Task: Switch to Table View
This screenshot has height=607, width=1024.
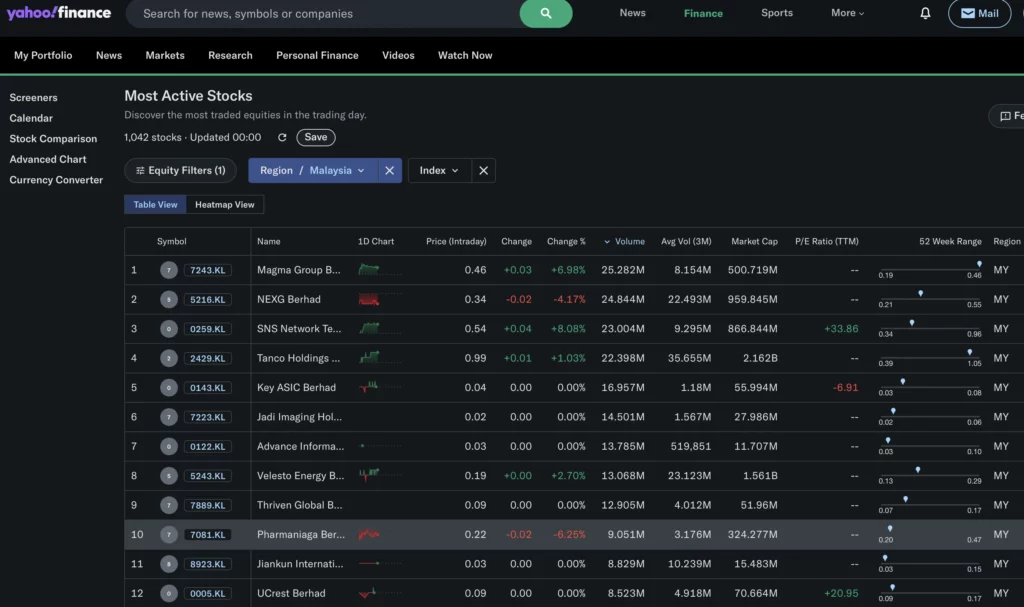Action: [155, 205]
